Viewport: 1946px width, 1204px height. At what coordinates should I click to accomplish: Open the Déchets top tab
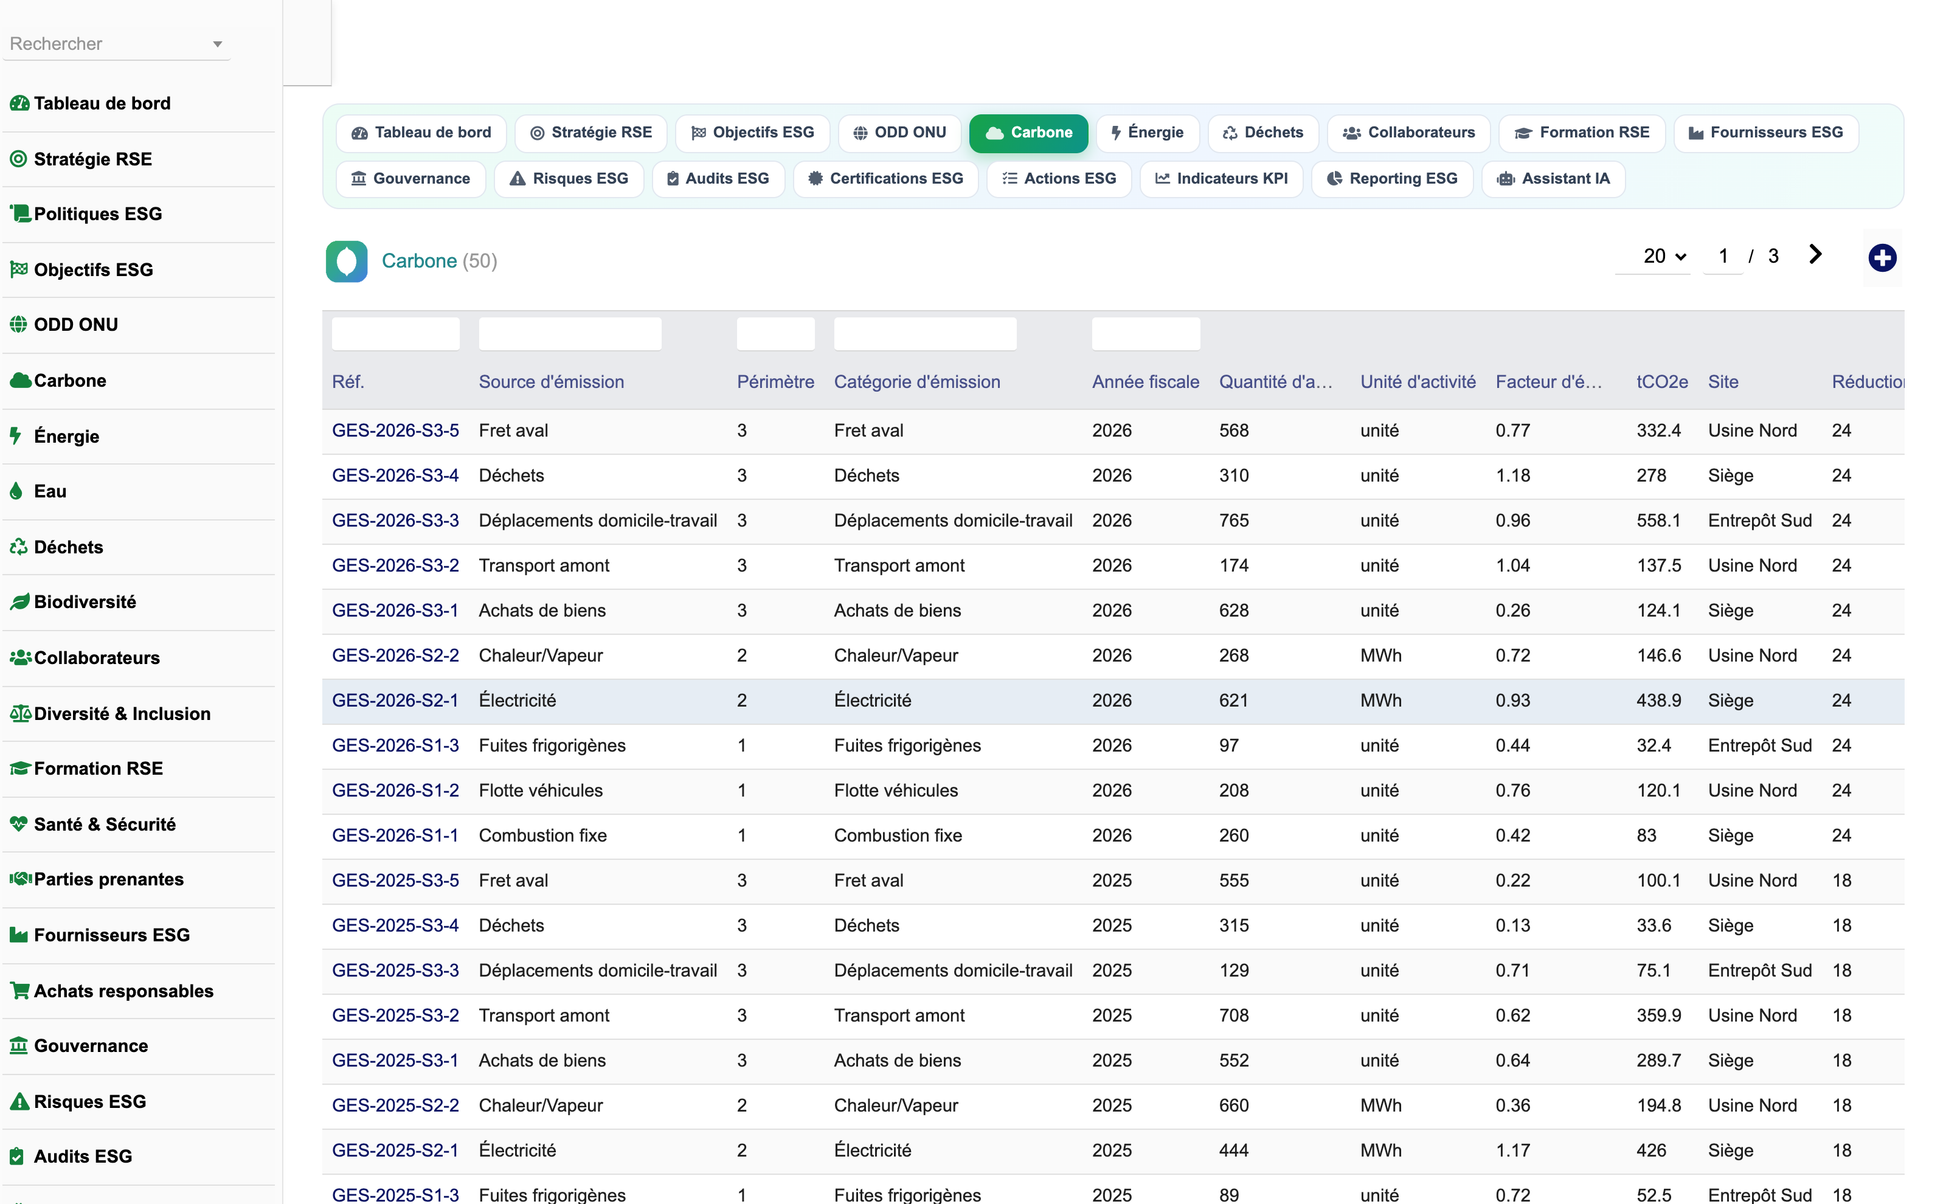[1263, 133]
